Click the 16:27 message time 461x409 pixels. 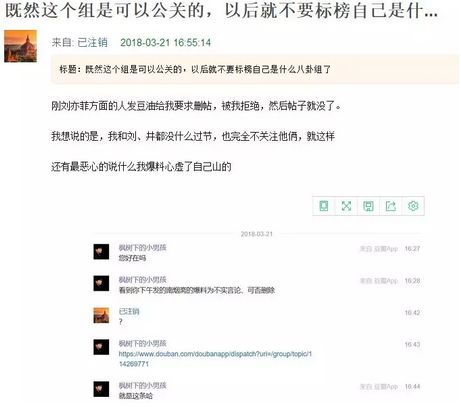coord(412,249)
